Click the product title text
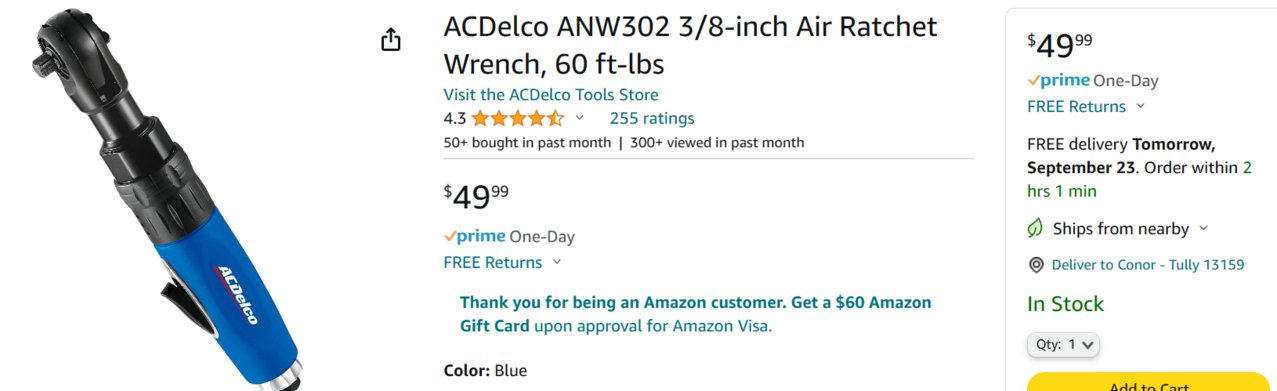1277x391 pixels. point(691,45)
